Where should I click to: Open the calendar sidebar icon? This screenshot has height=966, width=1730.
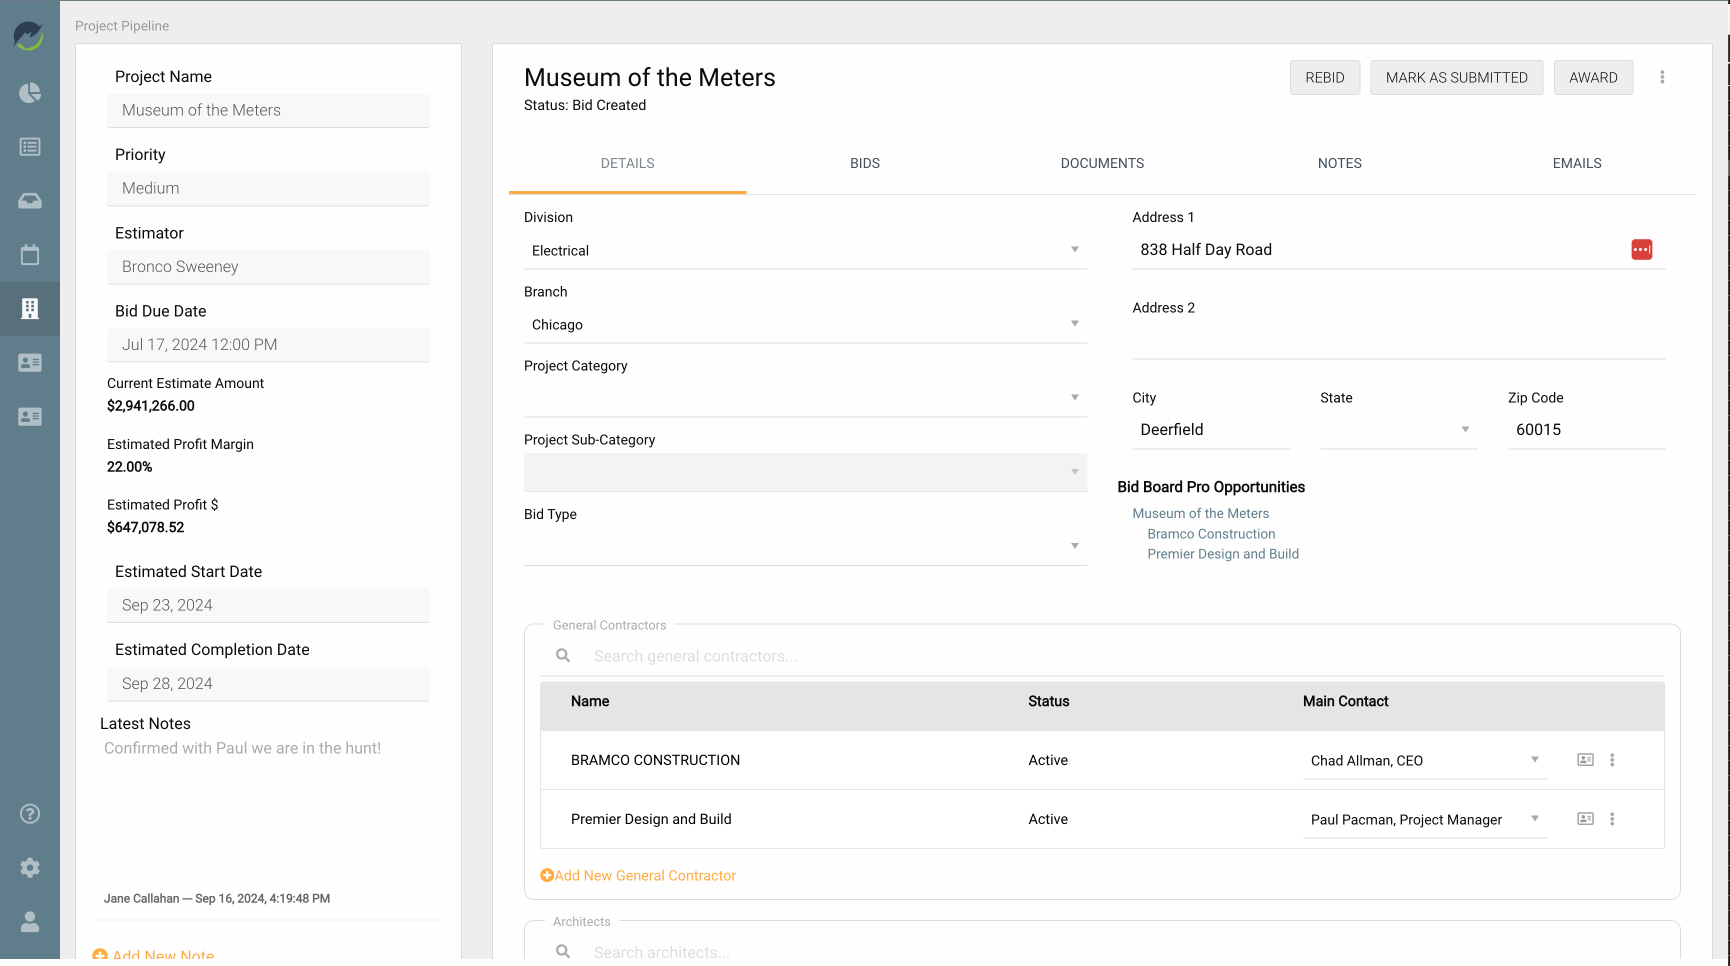click(x=30, y=255)
